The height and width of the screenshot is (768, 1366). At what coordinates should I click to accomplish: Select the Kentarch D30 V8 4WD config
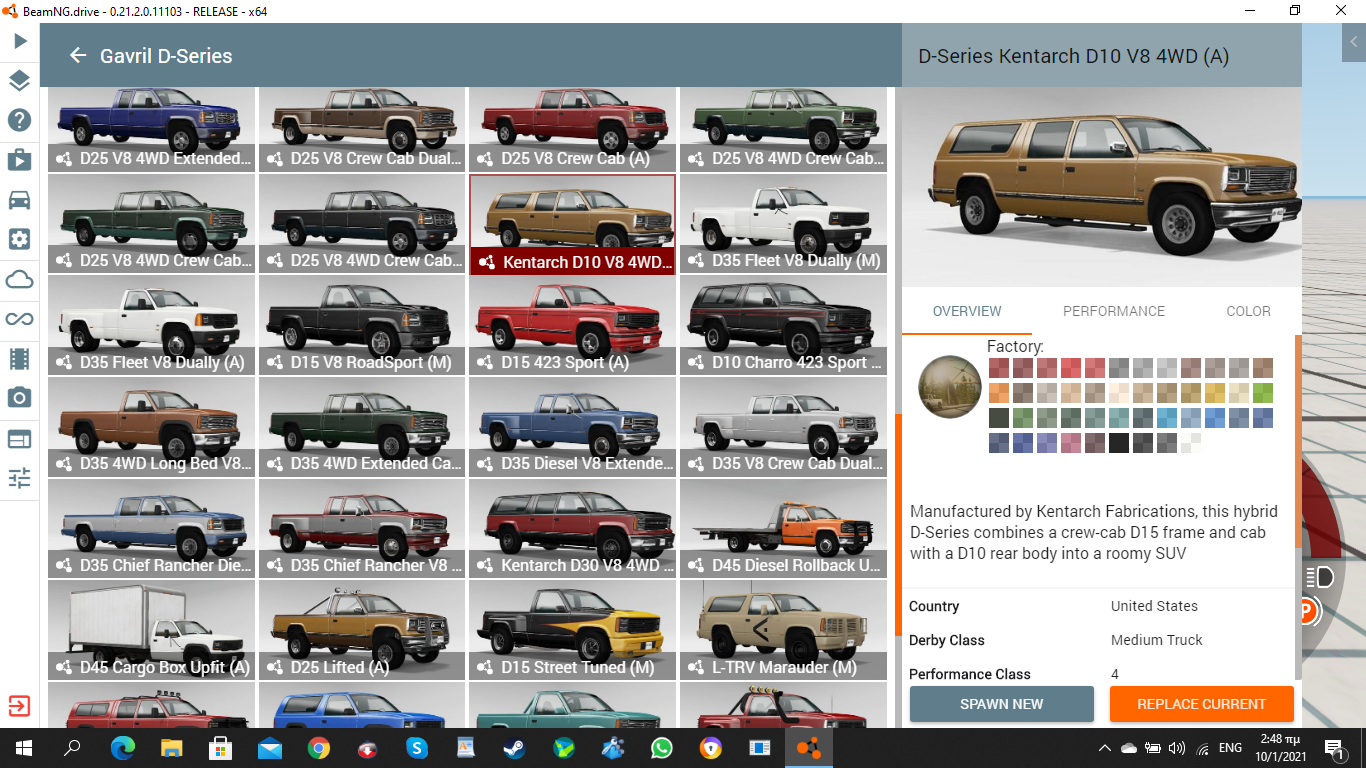point(573,528)
